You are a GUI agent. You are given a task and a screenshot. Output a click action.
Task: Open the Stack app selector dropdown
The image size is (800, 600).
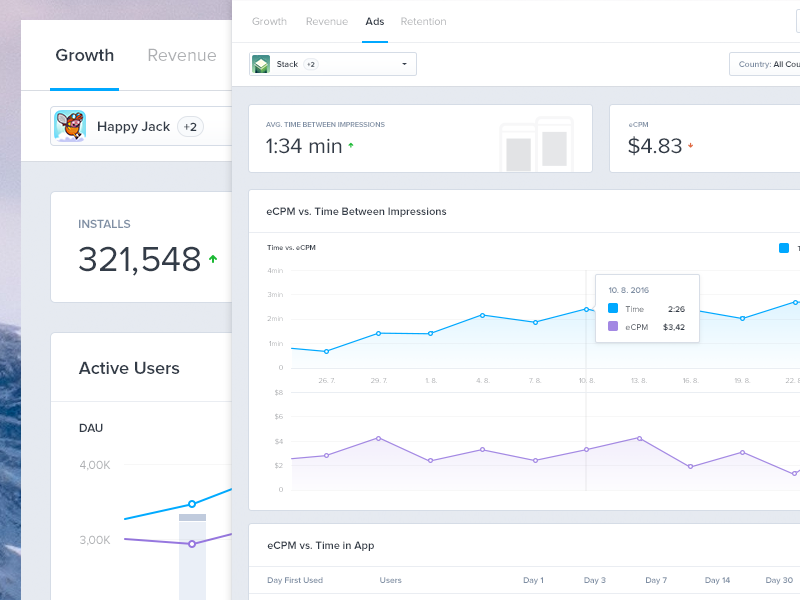pyautogui.click(x=404, y=64)
